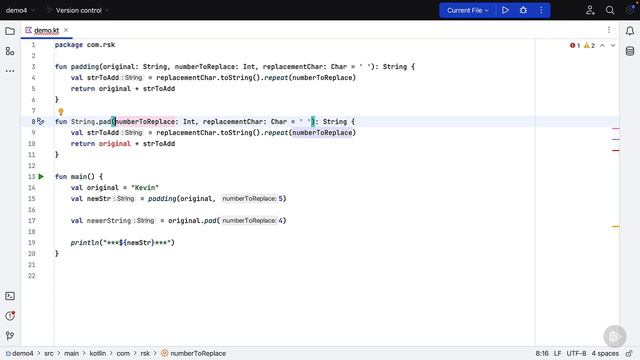
Task: Go to previous highlighted error arrow
Action: 602,45
